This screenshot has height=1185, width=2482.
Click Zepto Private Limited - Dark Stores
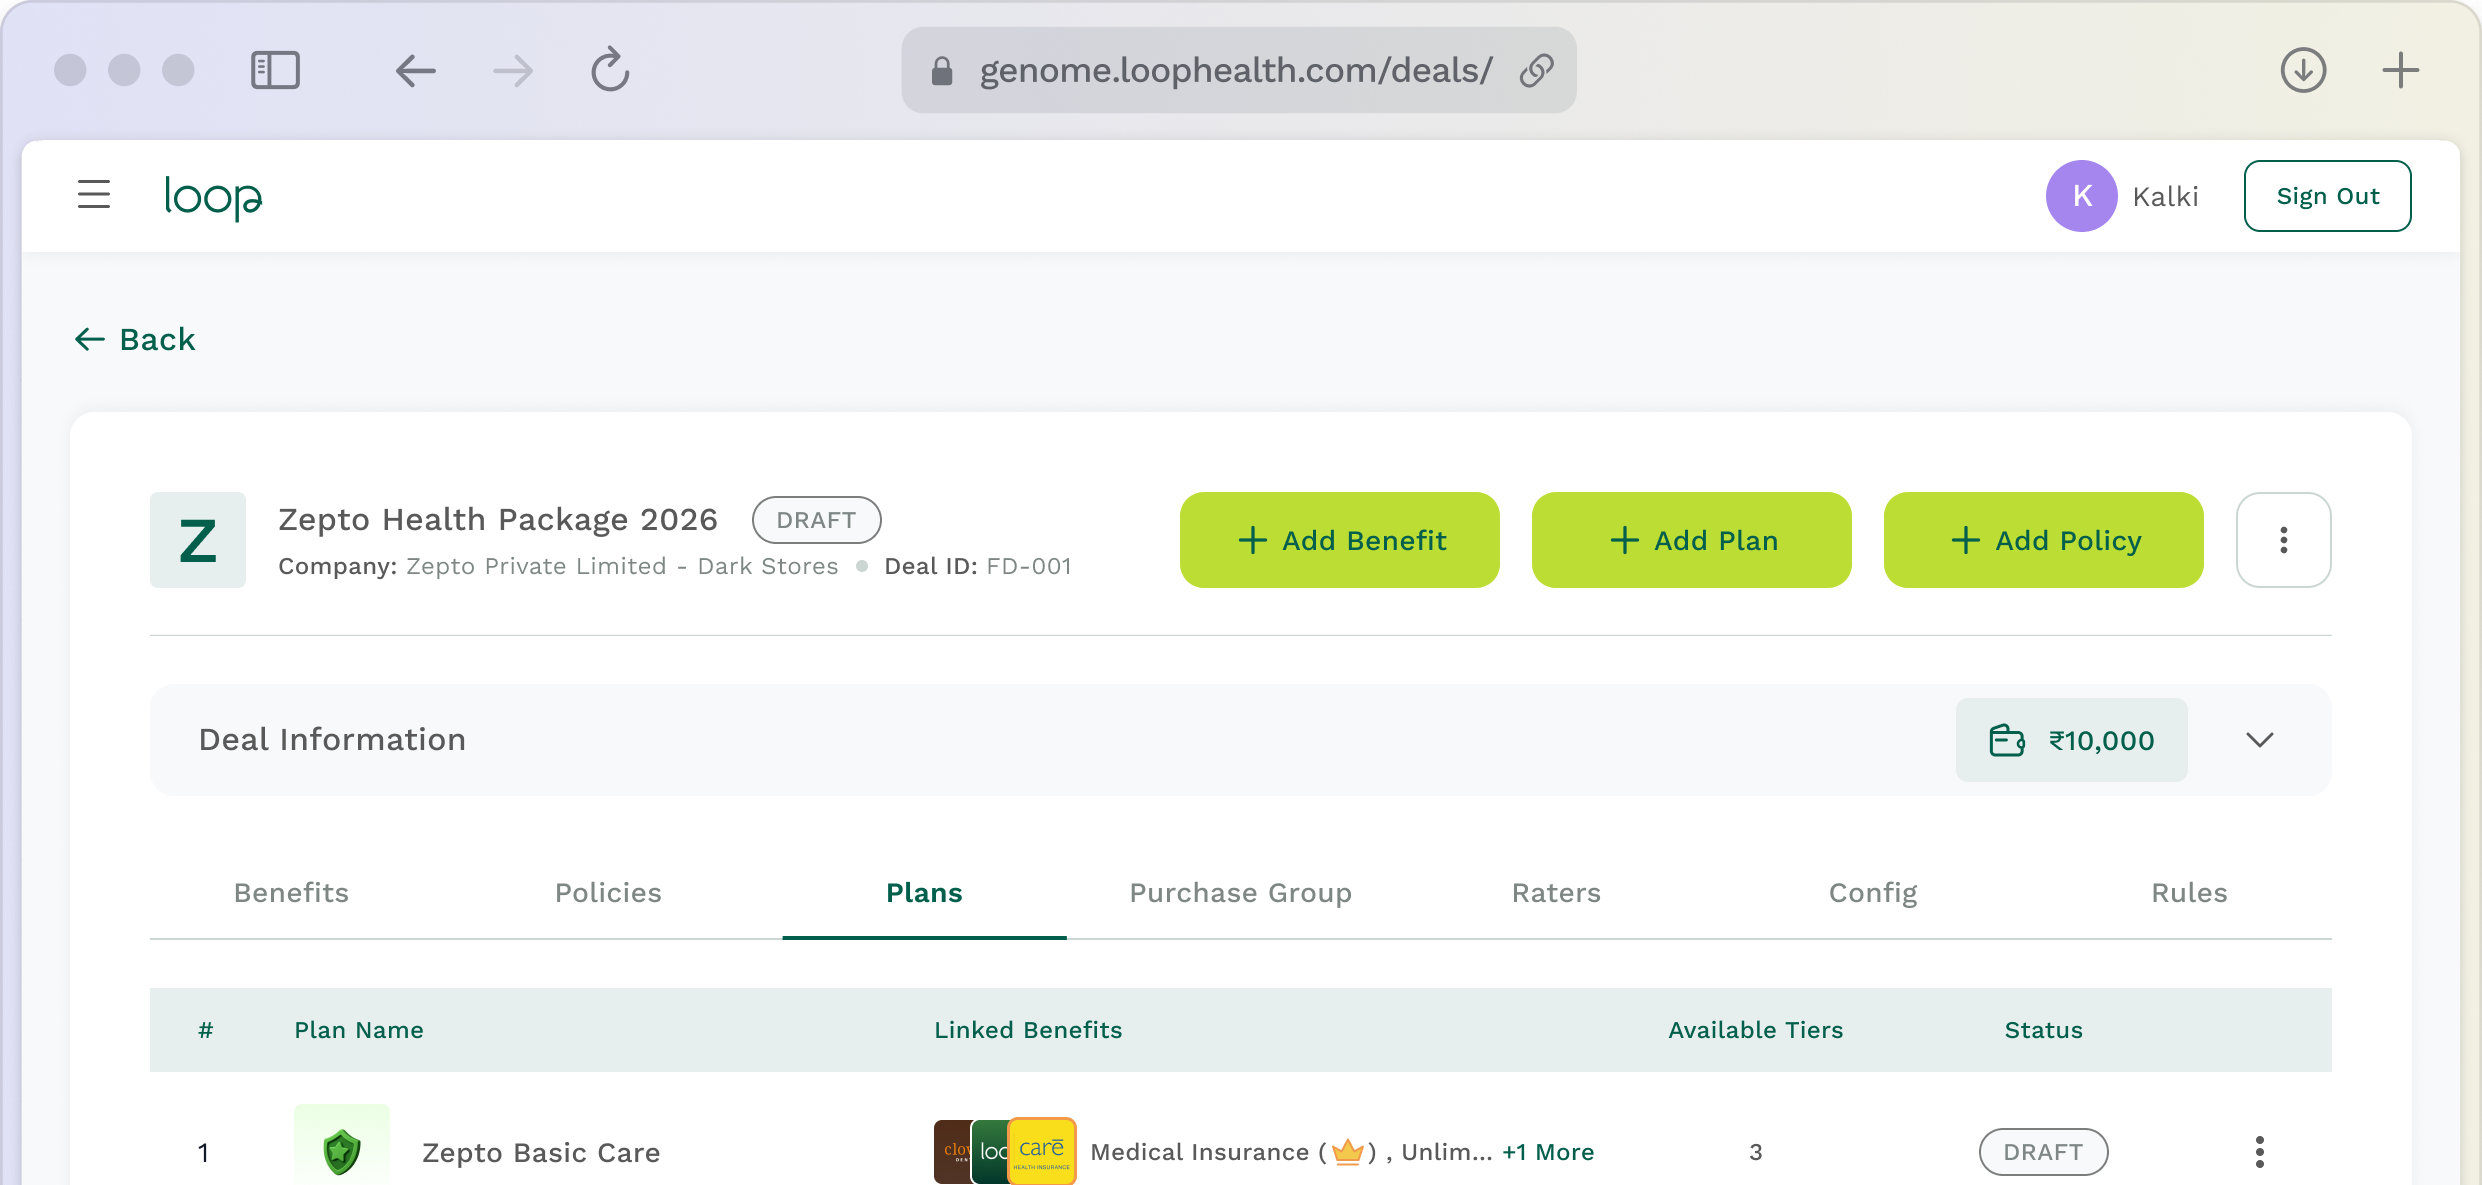pos(622,566)
